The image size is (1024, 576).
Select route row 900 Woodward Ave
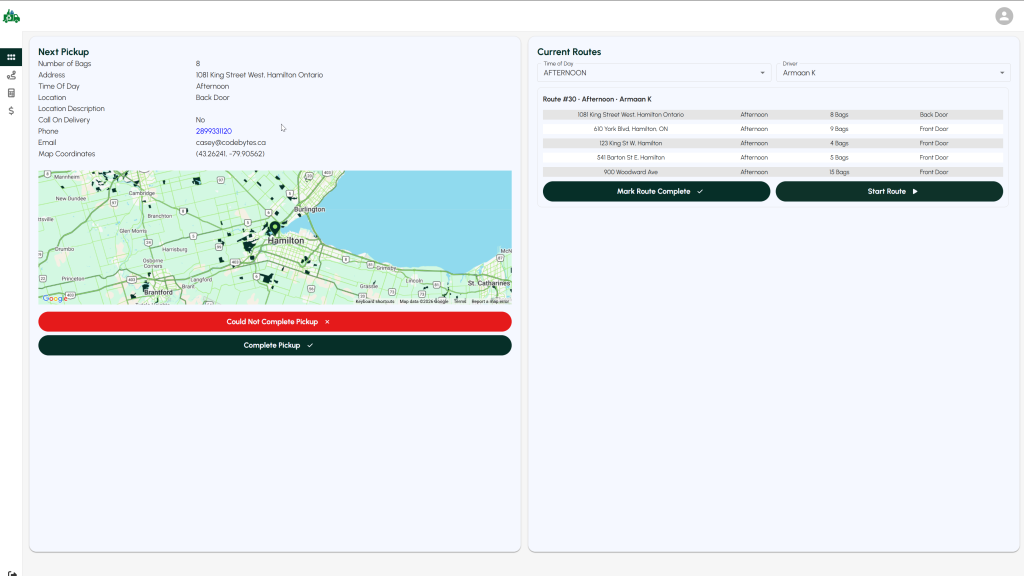click(773, 172)
